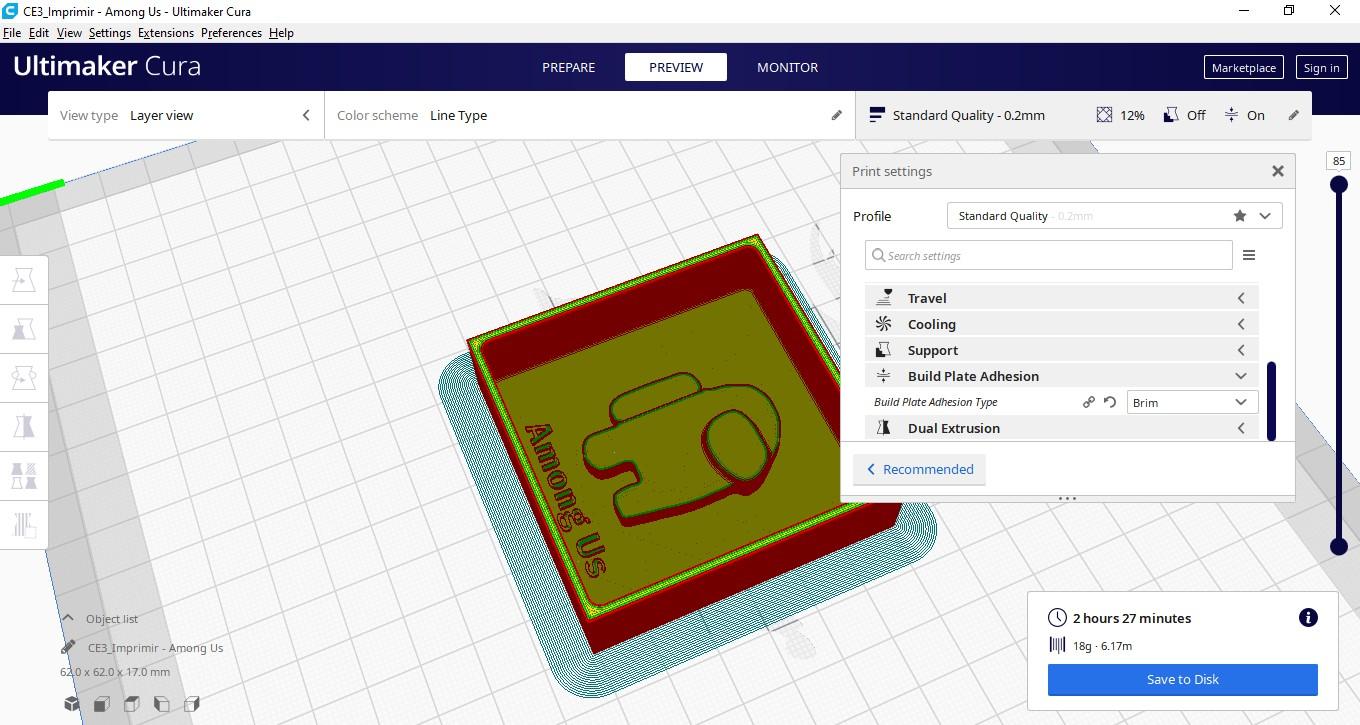
Task: Open the Color scheme Line Type selector
Action: pyautogui.click(x=590, y=115)
